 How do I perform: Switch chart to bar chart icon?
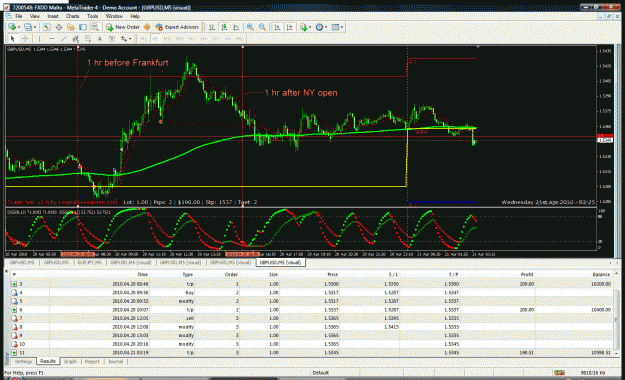[x=212, y=27]
